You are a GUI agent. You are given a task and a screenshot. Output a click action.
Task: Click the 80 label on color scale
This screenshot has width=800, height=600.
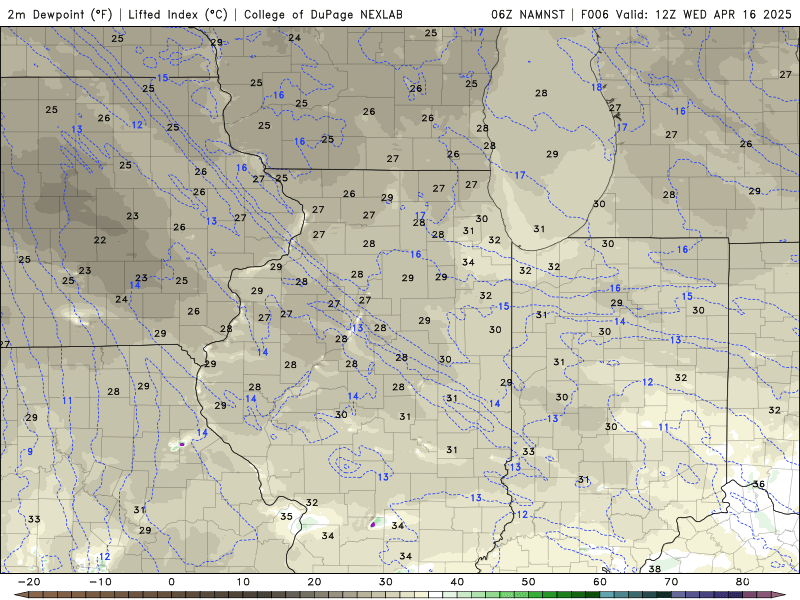point(743,582)
